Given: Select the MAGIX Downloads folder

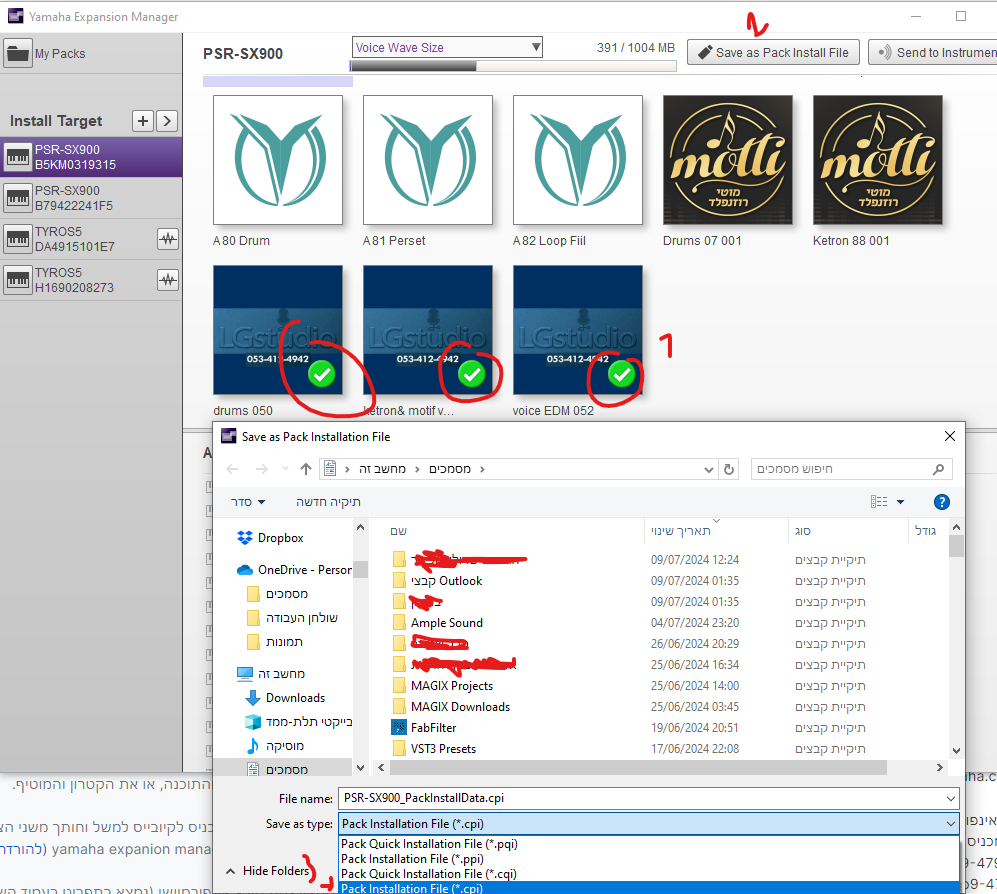Looking at the screenshot, I should click(460, 707).
